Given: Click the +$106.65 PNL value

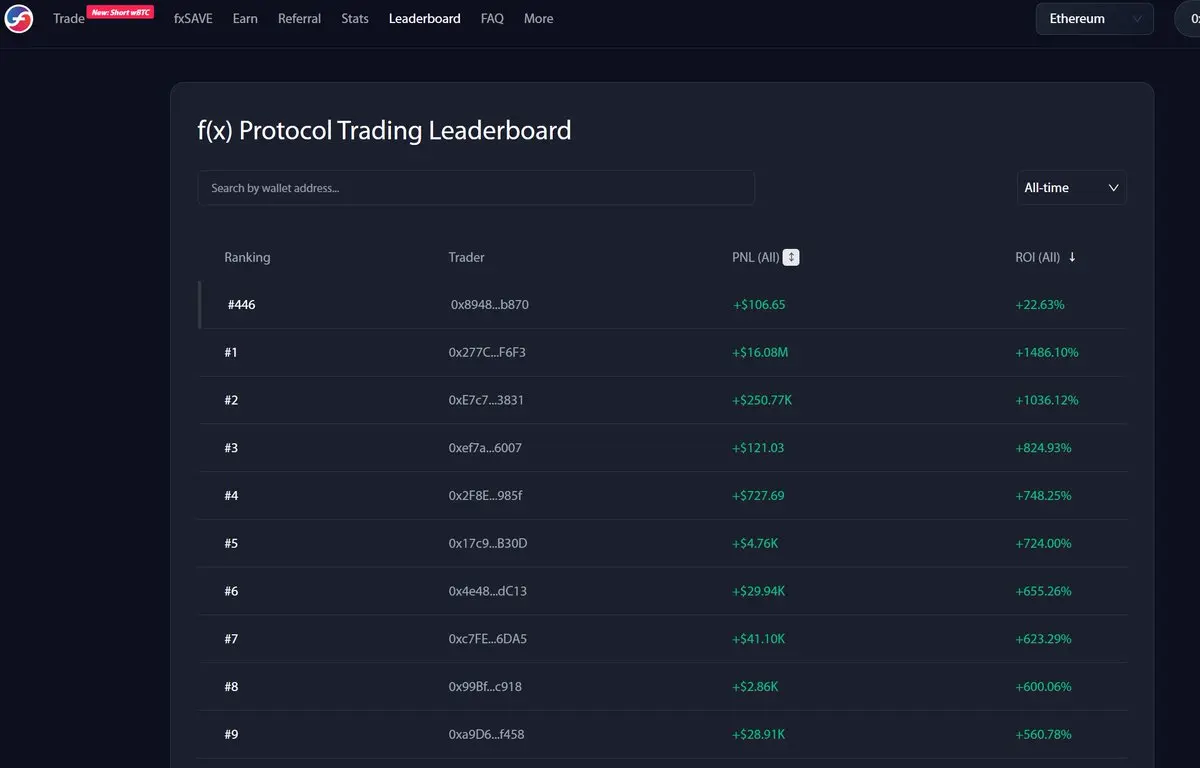Looking at the screenshot, I should [759, 305].
